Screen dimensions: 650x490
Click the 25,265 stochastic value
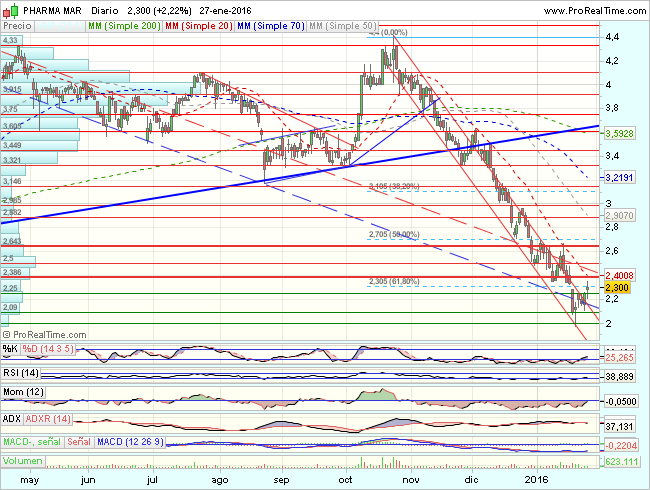(619, 358)
